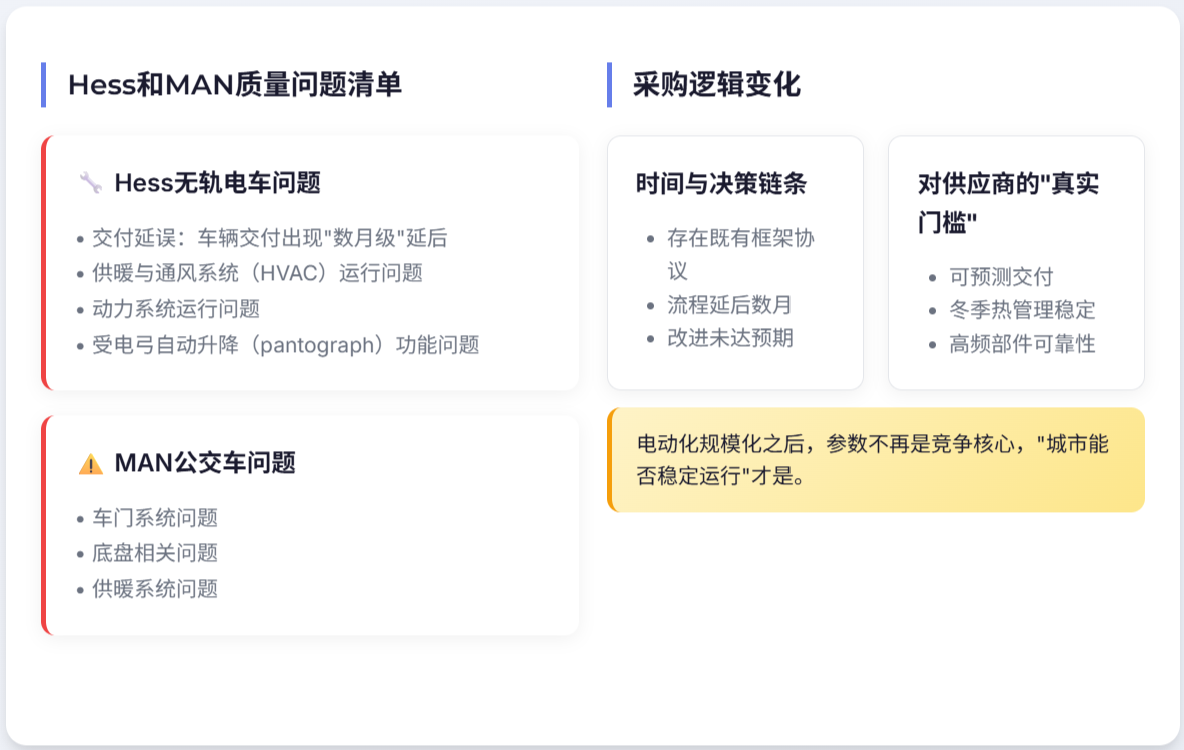Select the 采购逻辑变化 section heading
This screenshot has height=750, width=1184.
717,85
